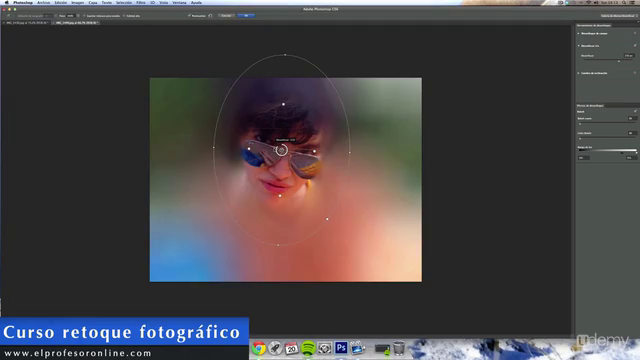The height and width of the screenshot is (360, 640).
Task: Click the right Rango de luz value field
Action: click(631, 158)
